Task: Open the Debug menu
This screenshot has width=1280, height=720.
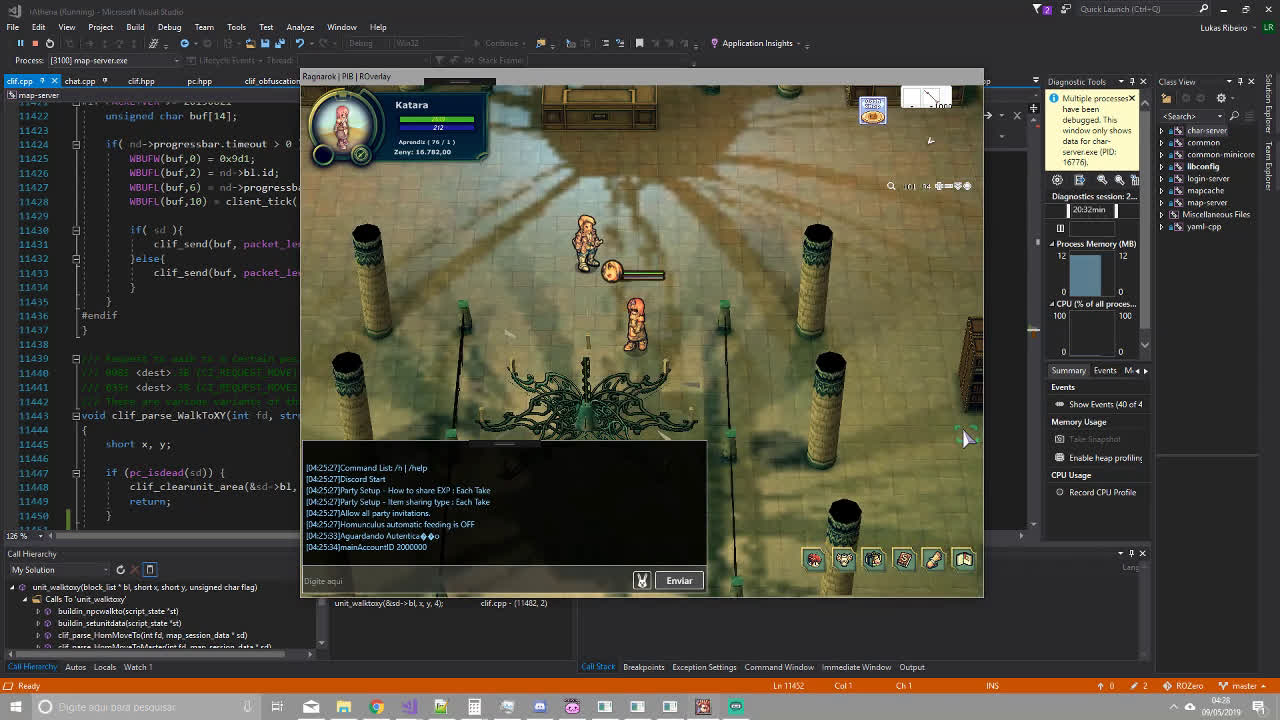Action: coord(169,27)
